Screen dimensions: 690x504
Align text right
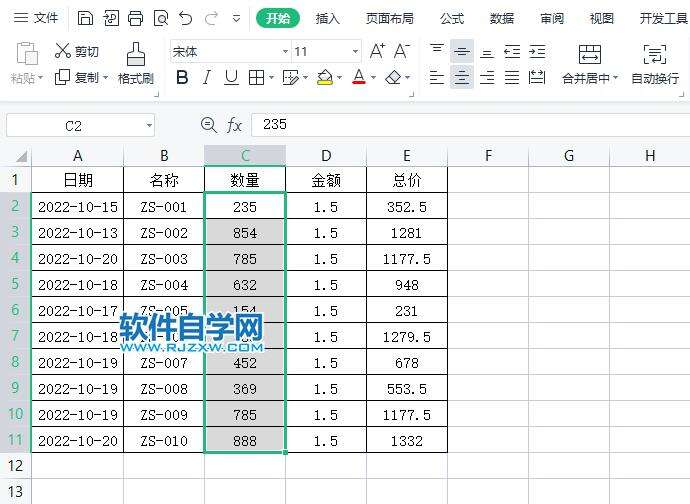pyautogui.click(x=487, y=78)
